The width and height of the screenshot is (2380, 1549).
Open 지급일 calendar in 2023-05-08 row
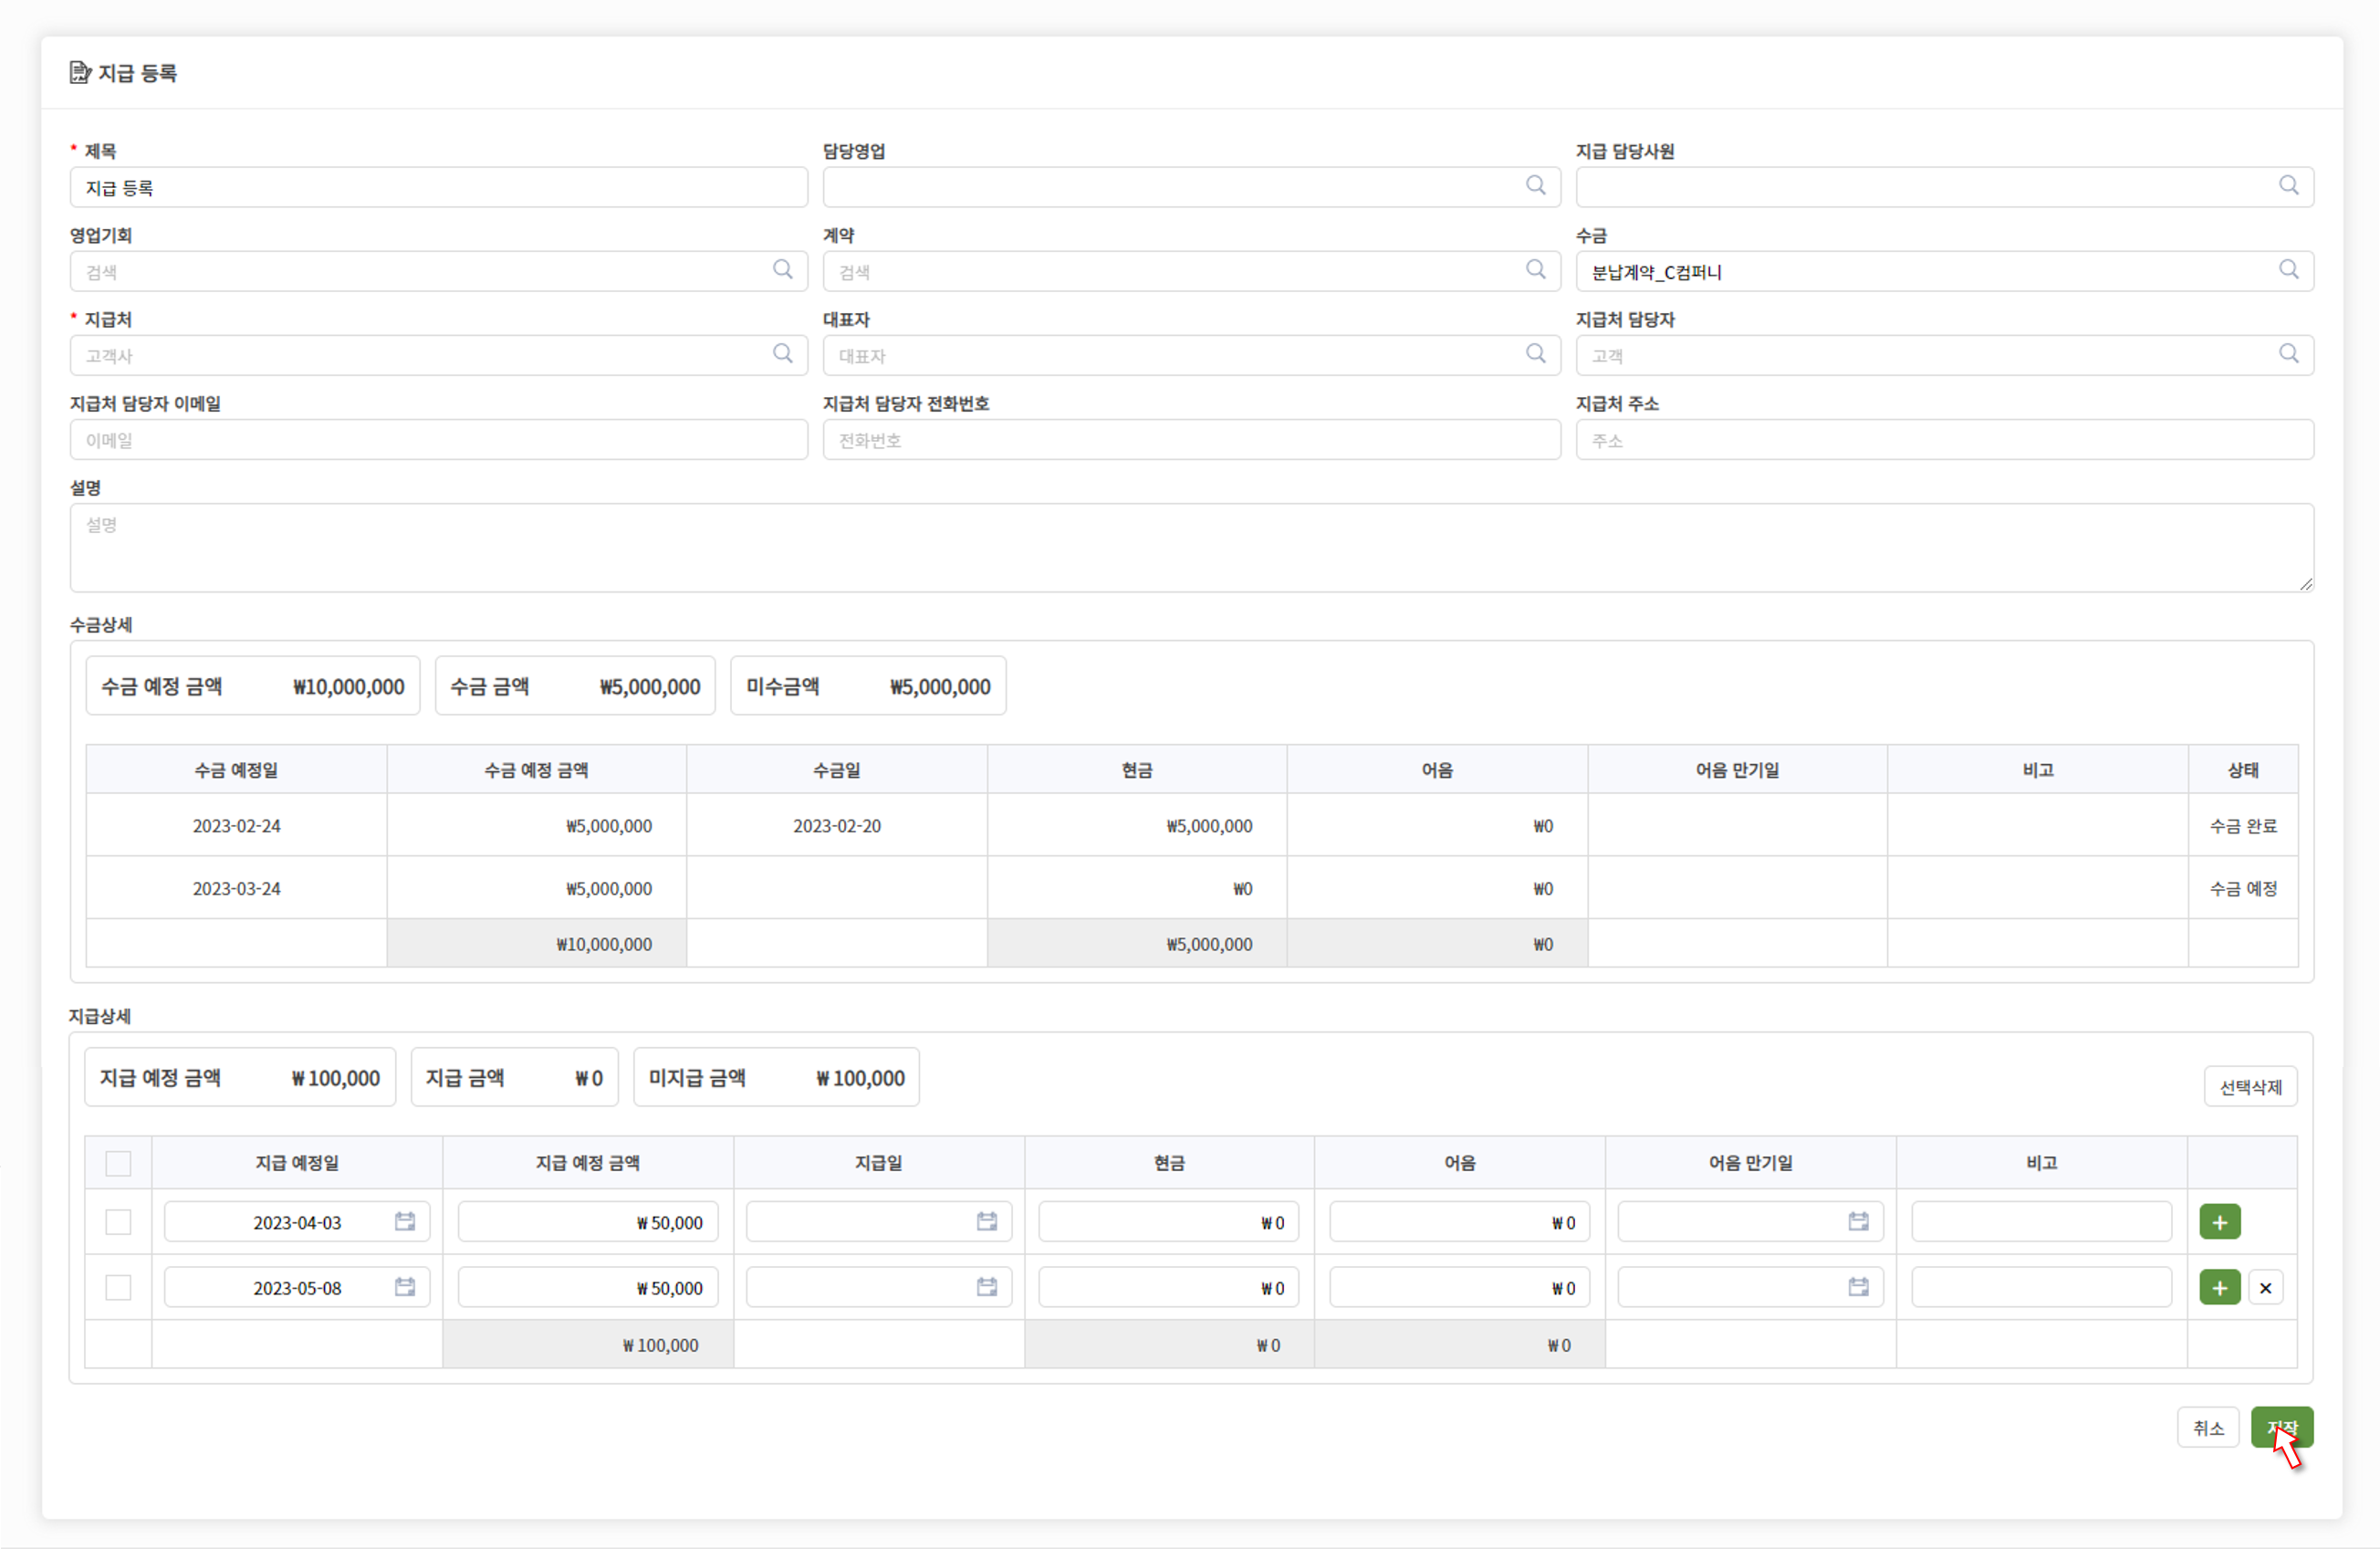tap(987, 1287)
